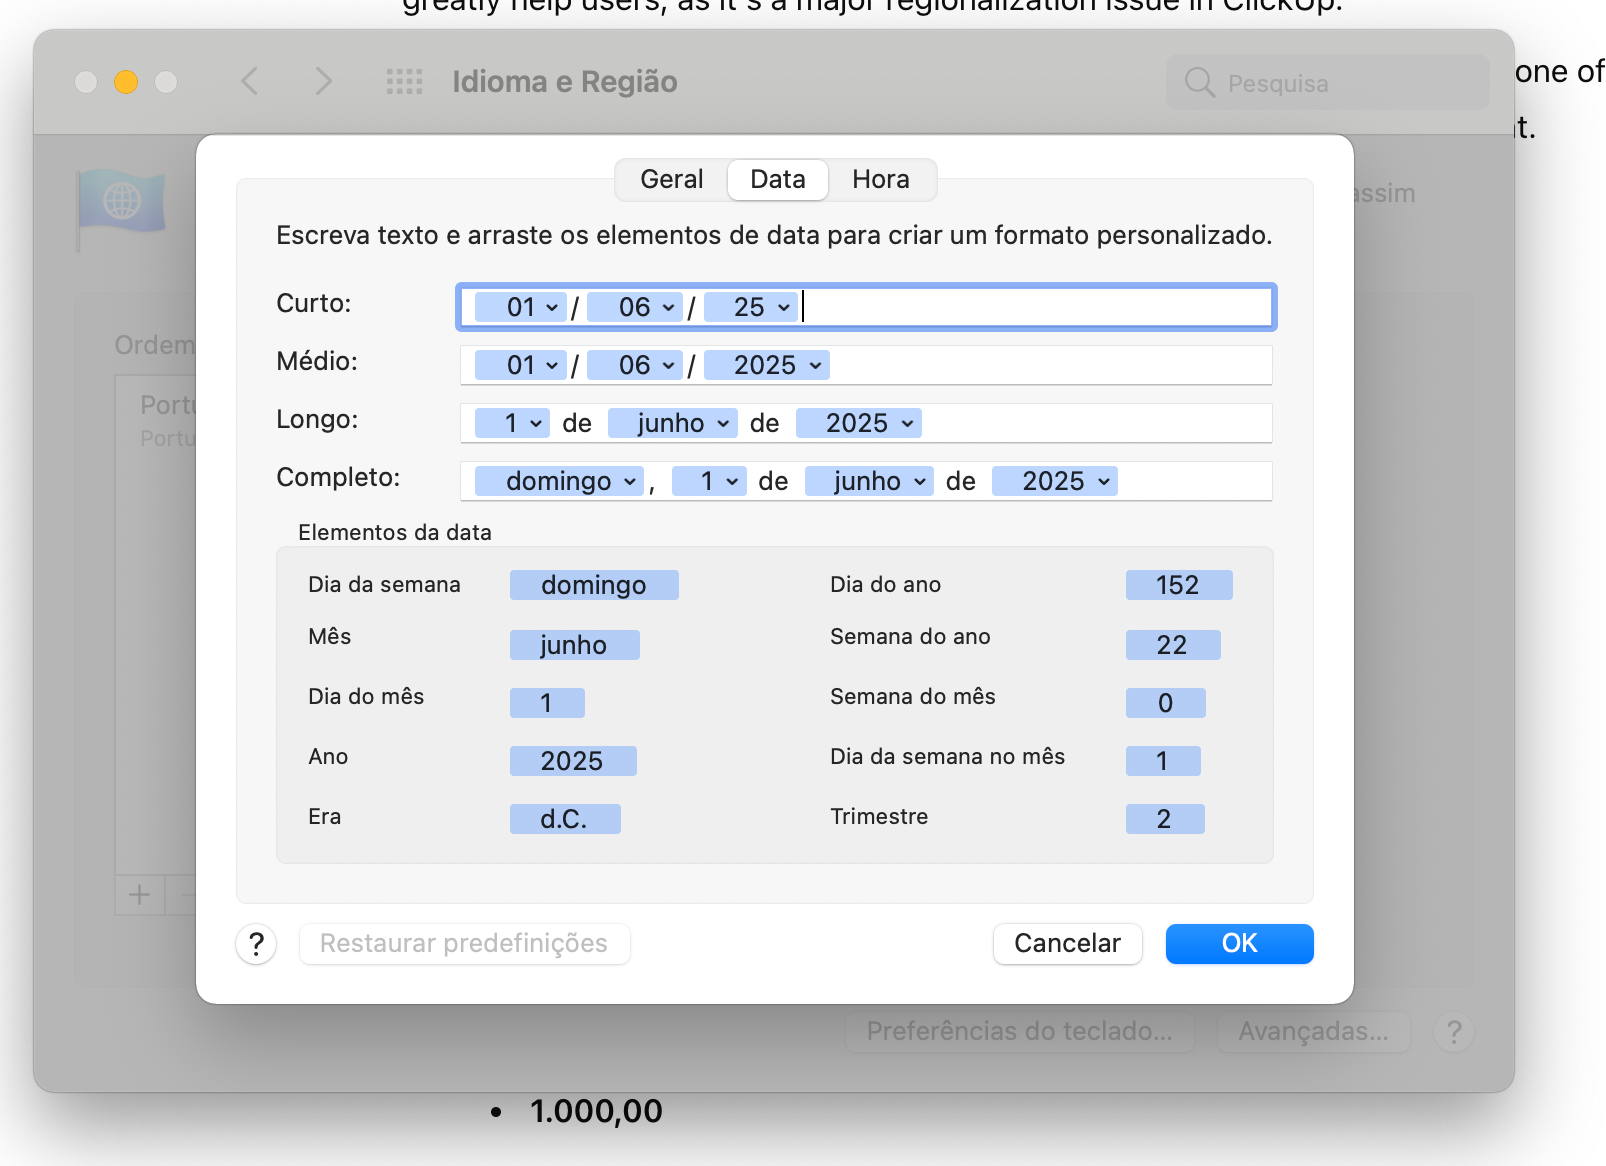Click the Completo label

point(338,477)
